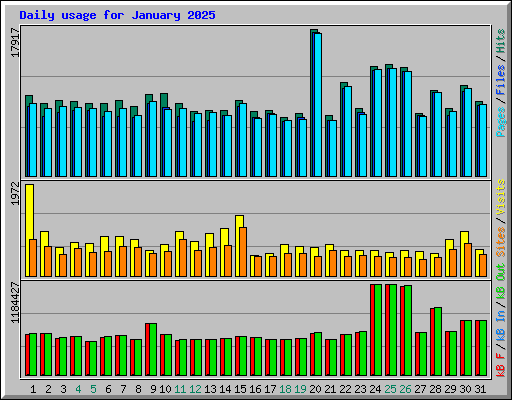The width and height of the screenshot is (512, 400).
Task: Click the Pages legend label
Action: coord(501,122)
